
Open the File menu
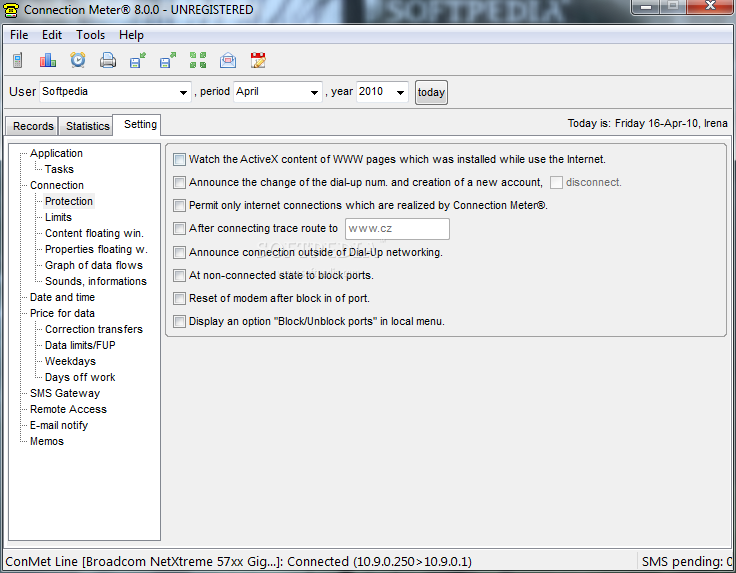pos(19,35)
